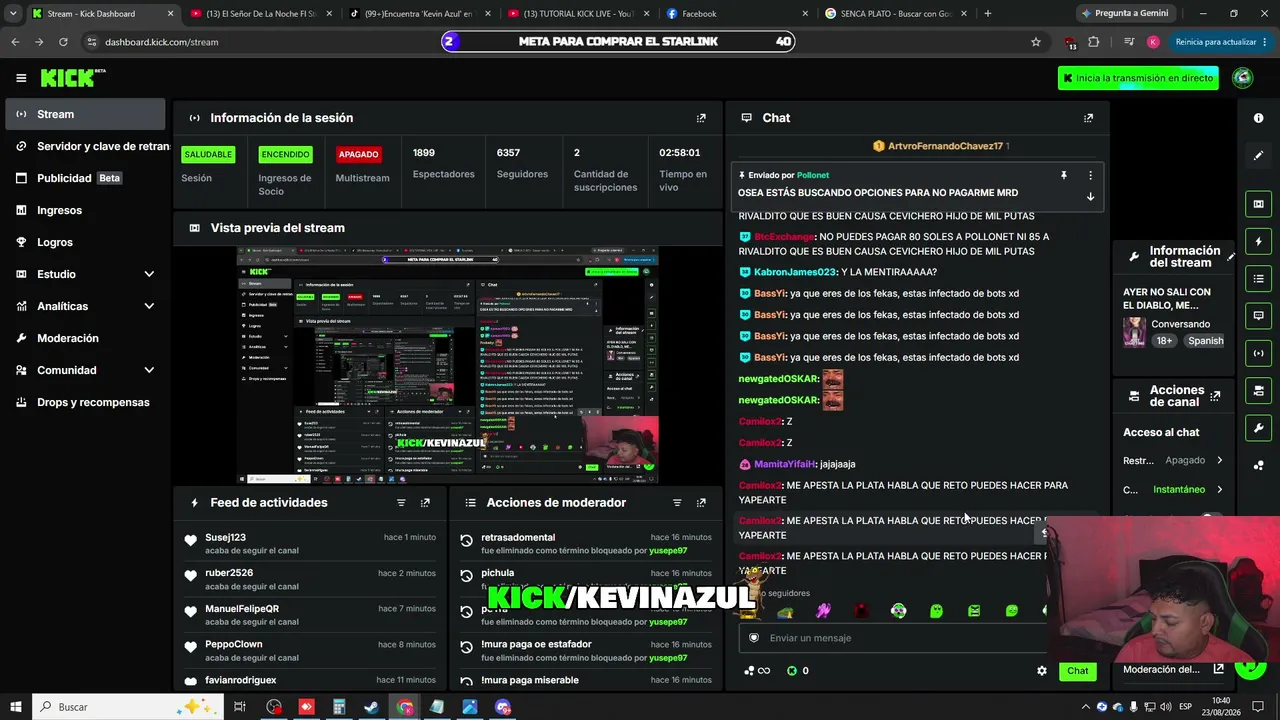Click the Windows Start button
The height and width of the screenshot is (720, 1280).
16,707
